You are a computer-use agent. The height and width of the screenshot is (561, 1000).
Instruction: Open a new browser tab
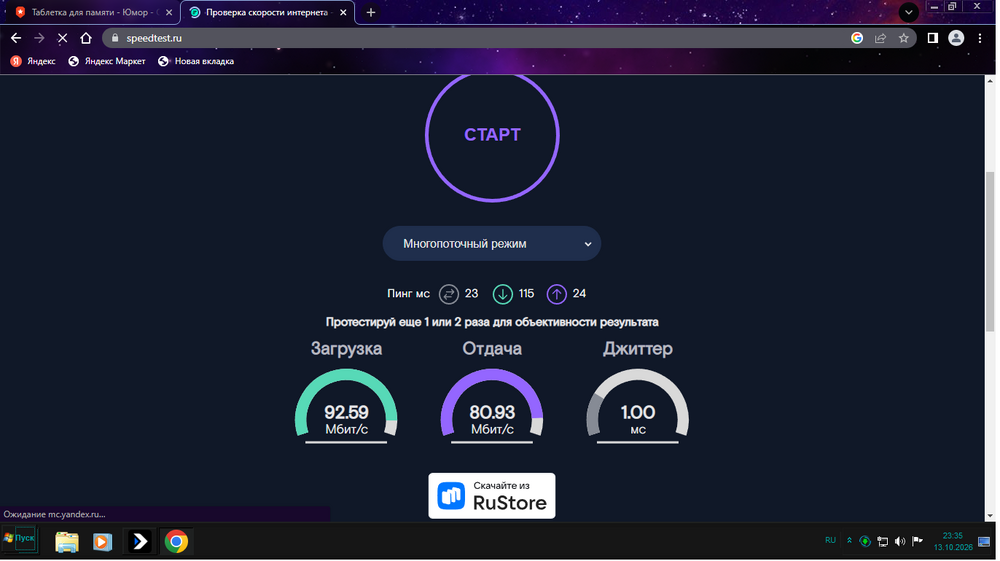[371, 12]
